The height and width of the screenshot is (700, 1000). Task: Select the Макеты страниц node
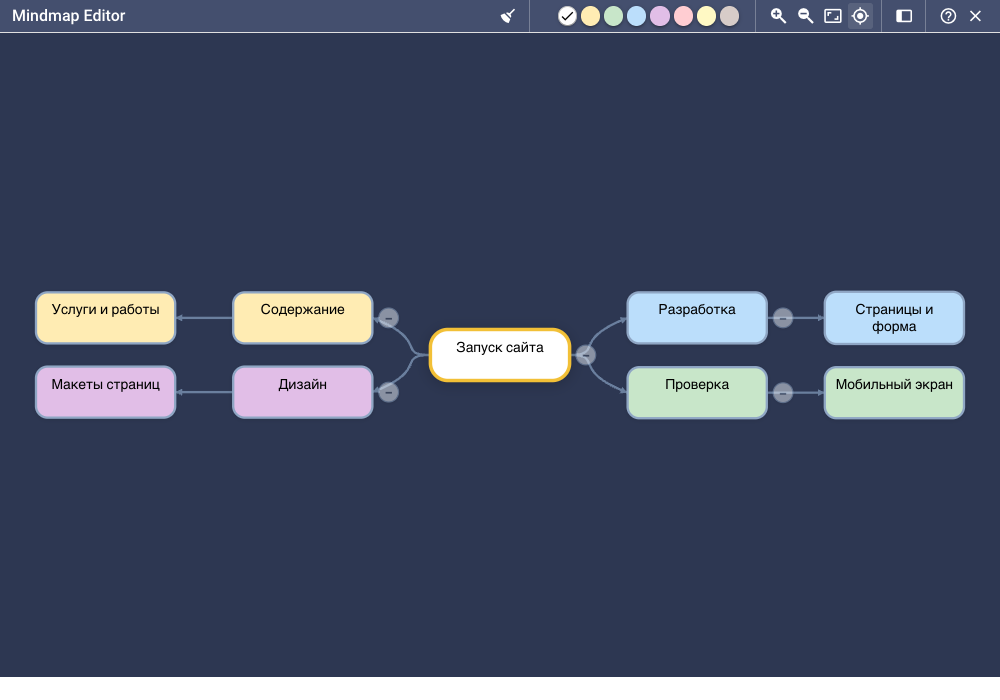(x=105, y=392)
